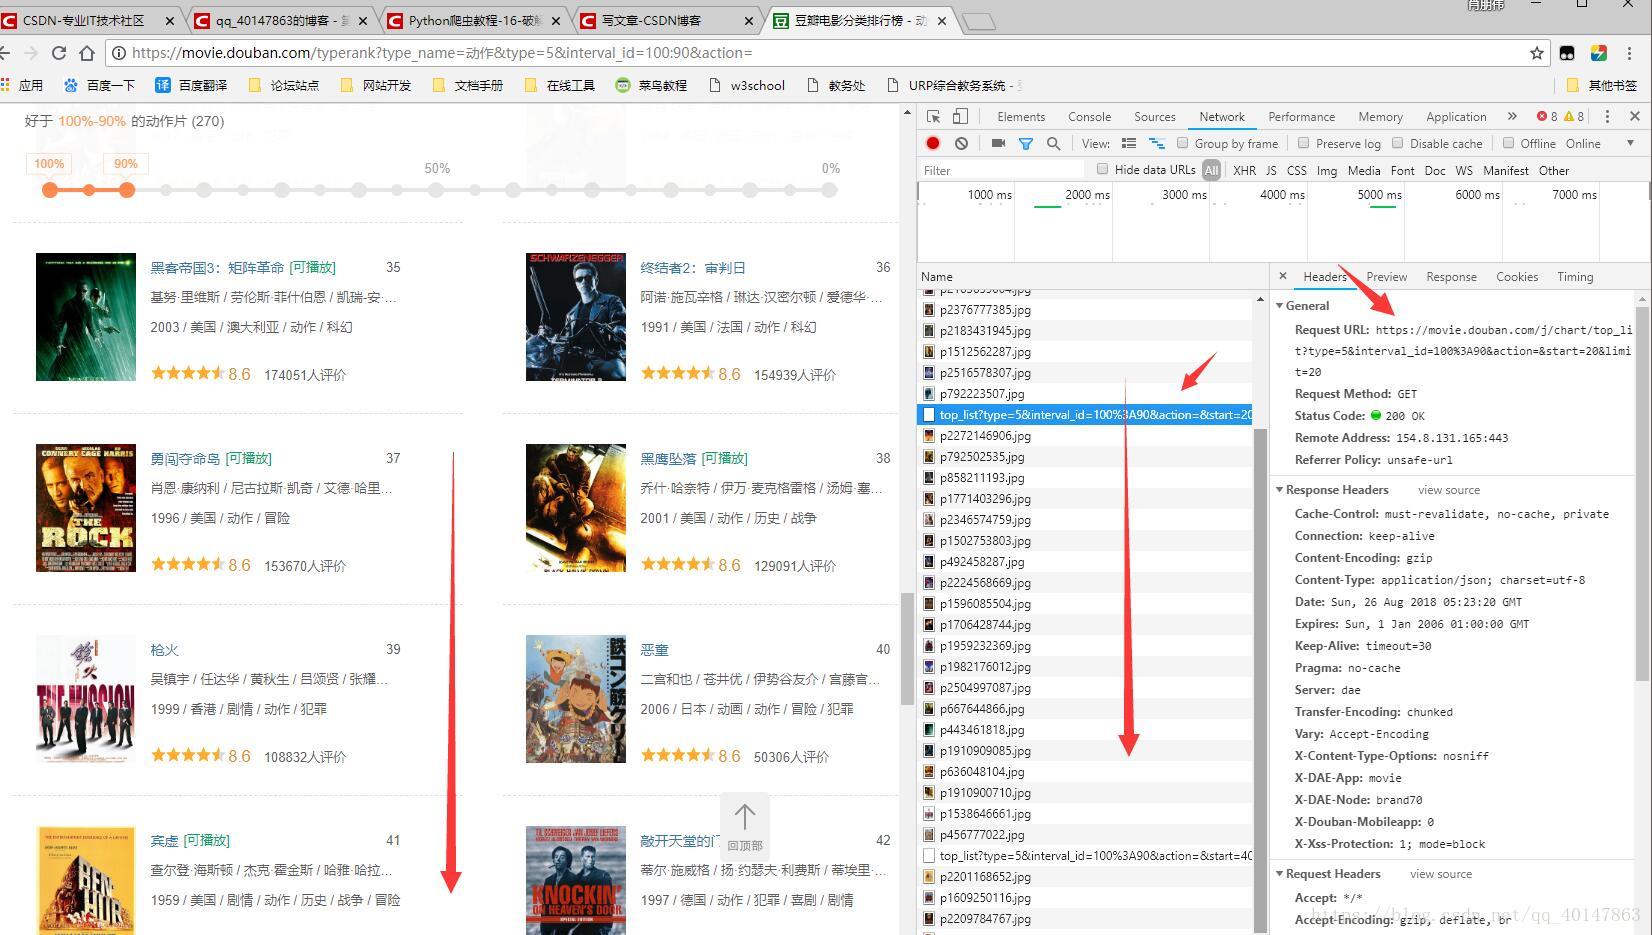
Task: Open the 在线工具 bookmark folder
Action: pos(559,85)
